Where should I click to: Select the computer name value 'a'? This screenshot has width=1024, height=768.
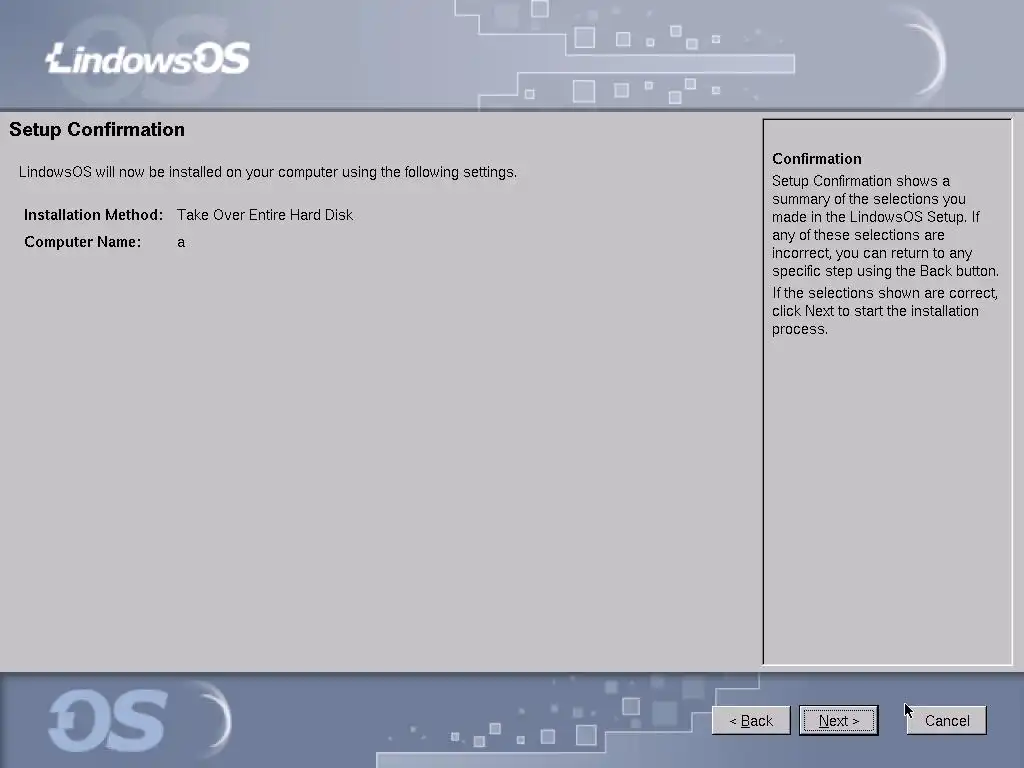point(181,243)
